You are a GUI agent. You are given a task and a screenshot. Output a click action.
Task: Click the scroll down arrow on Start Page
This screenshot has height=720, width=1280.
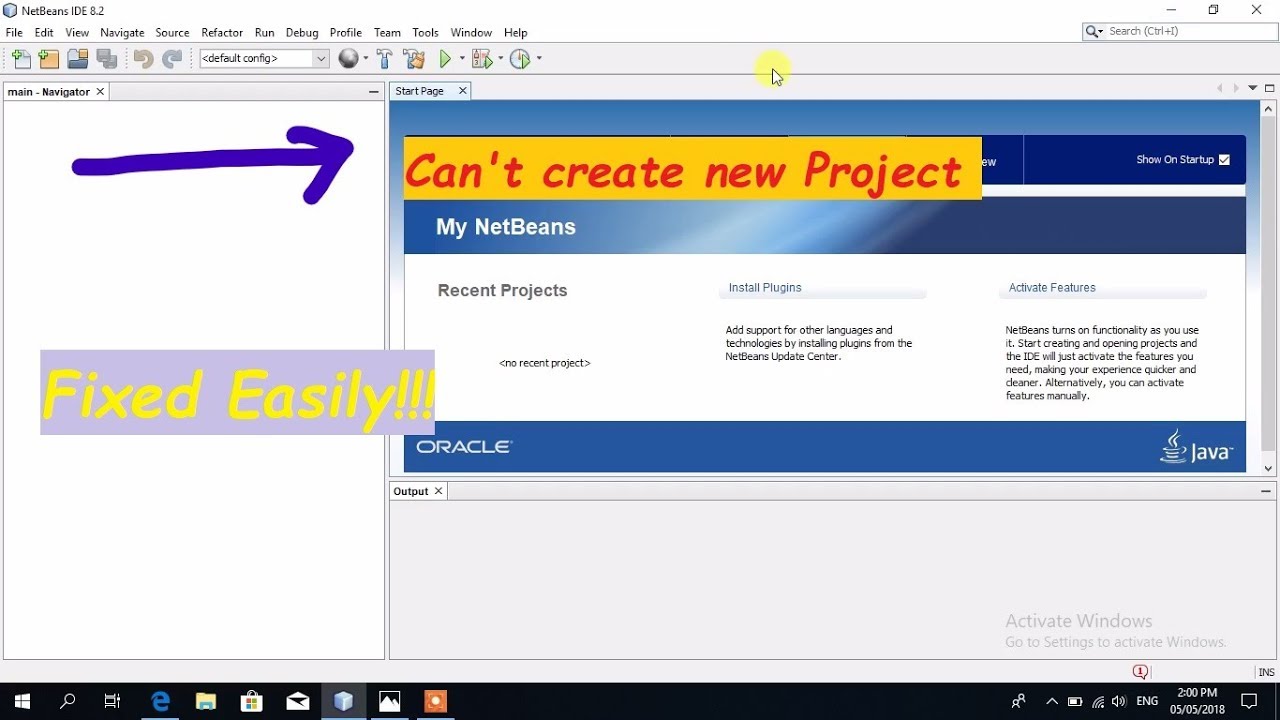[1269, 468]
